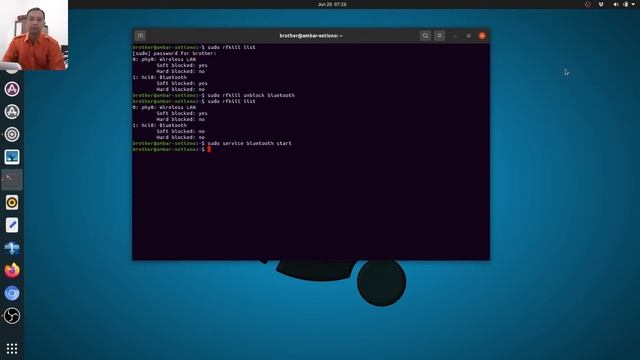Minimize the terminal window
The height and width of the screenshot is (360, 640).
pos(456,36)
